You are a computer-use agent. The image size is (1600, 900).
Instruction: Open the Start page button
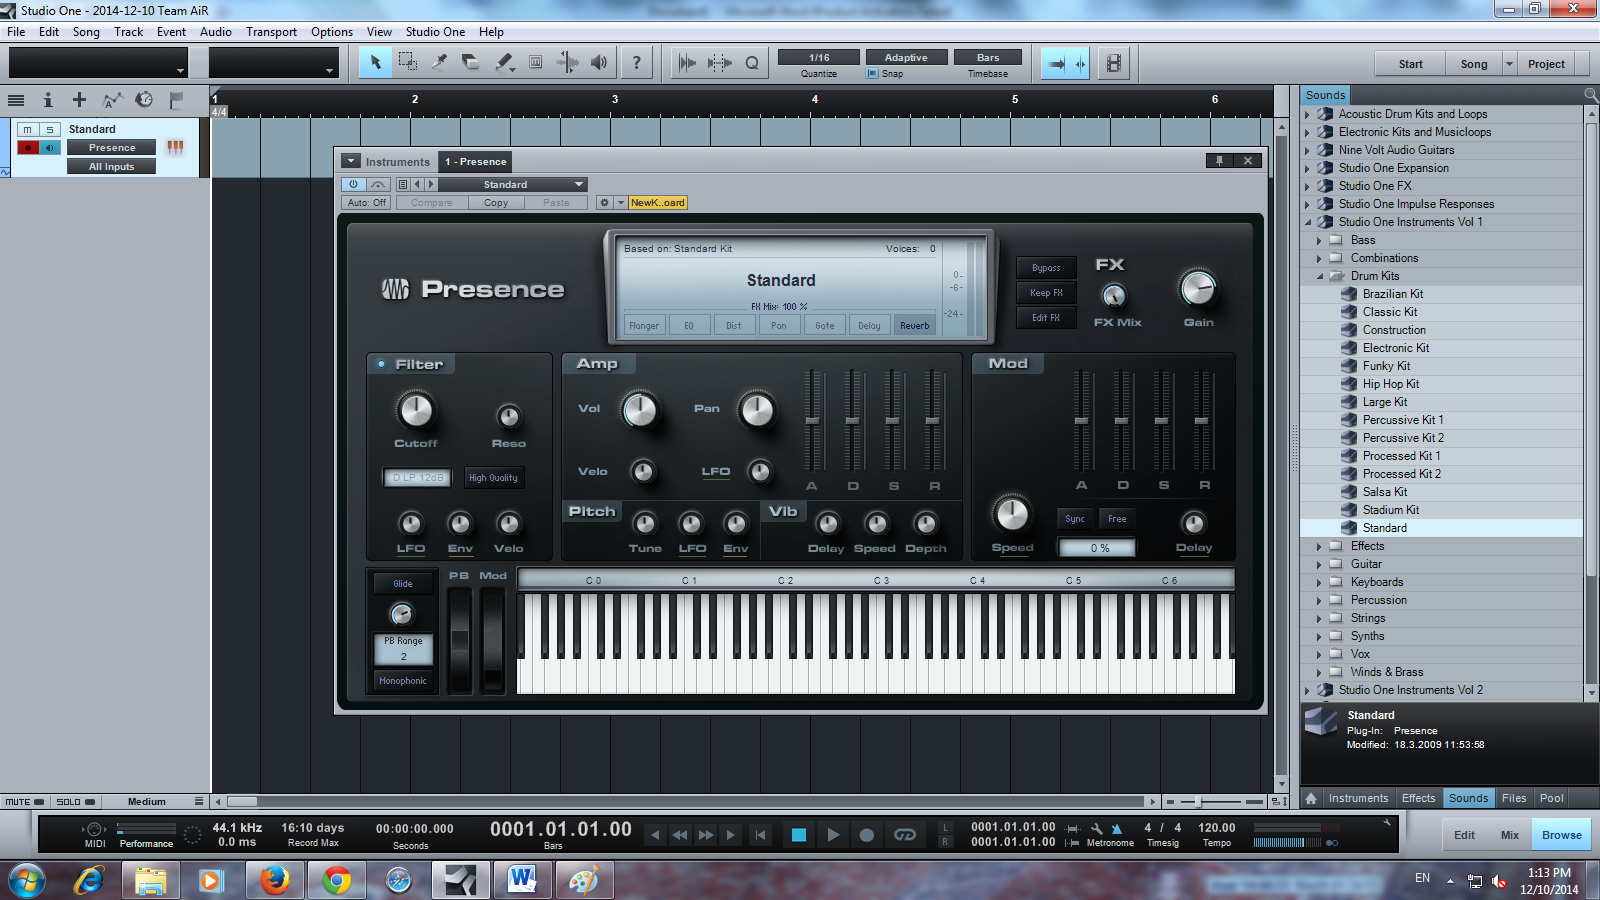click(1410, 64)
